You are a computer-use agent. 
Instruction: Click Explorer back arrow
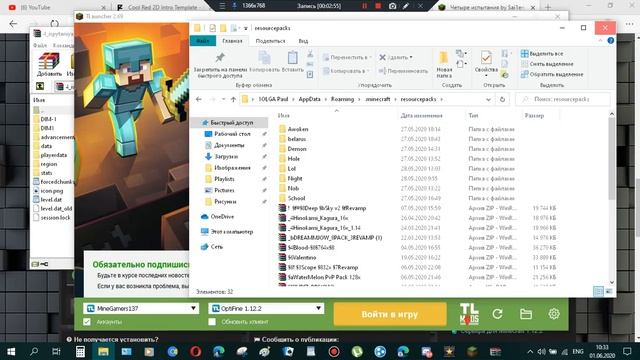pyautogui.click(x=199, y=99)
